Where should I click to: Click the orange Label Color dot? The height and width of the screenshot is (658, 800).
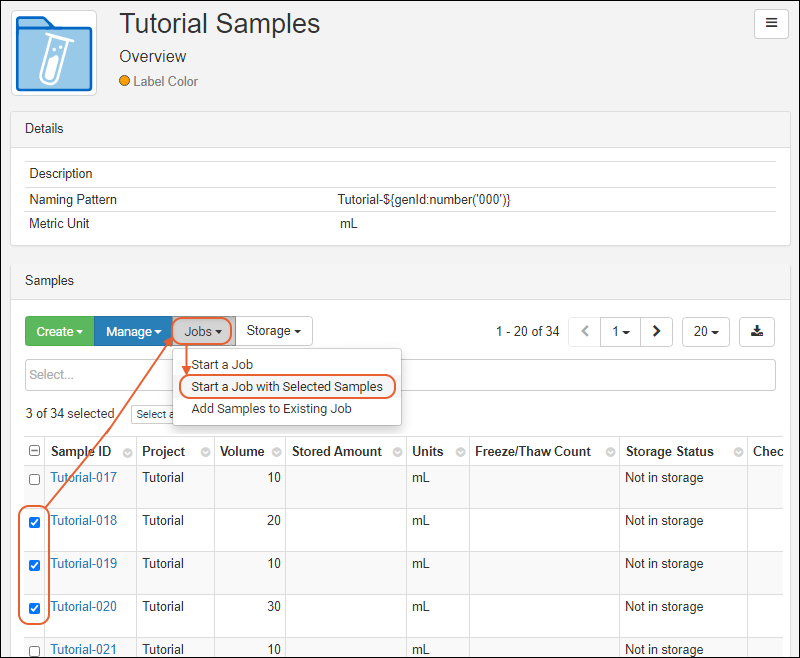coord(125,81)
